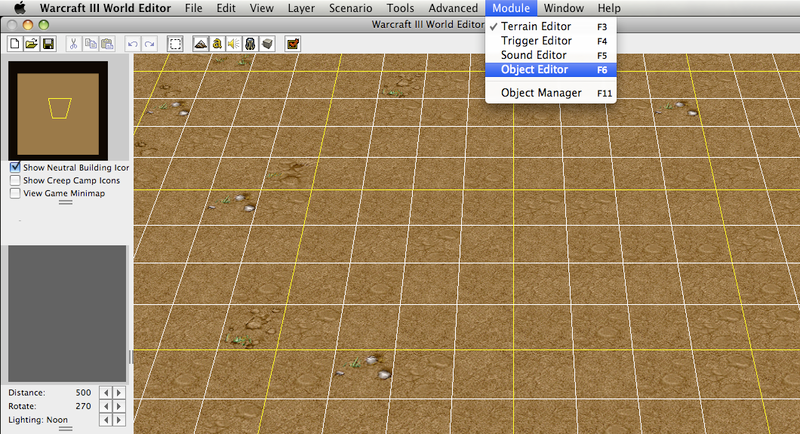Open Sound Editor via speaker icon

pyautogui.click(x=234, y=44)
